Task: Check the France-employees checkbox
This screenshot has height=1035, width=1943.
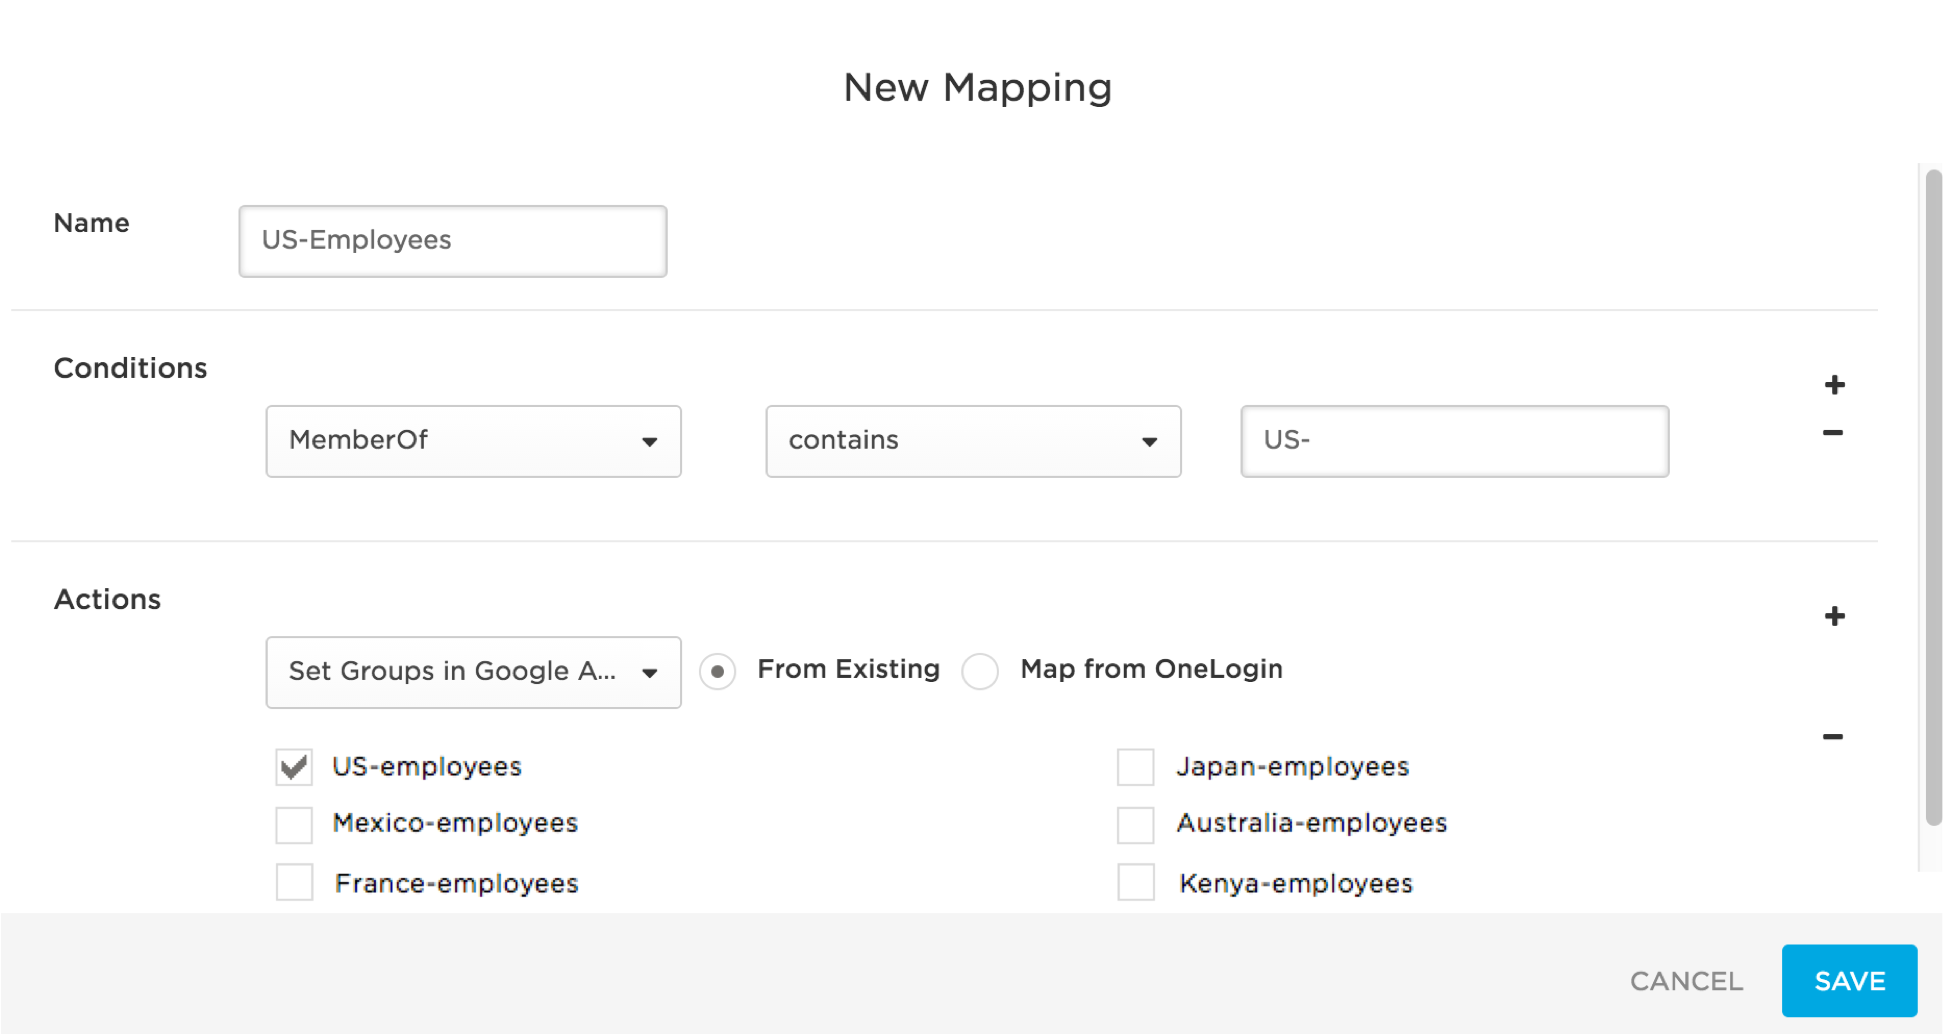Action: pyautogui.click(x=294, y=883)
